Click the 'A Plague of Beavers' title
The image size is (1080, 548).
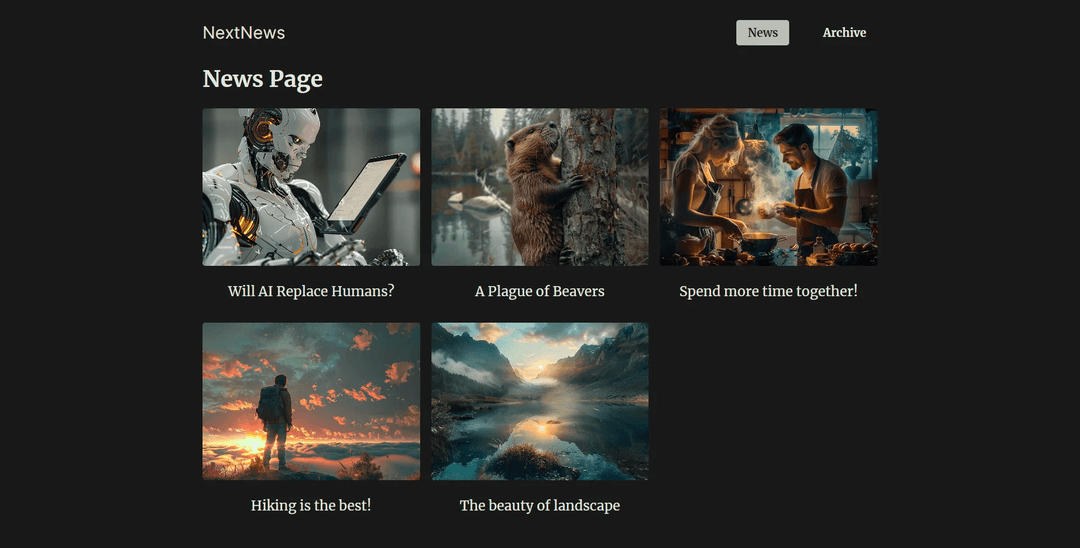click(x=539, y=291)
